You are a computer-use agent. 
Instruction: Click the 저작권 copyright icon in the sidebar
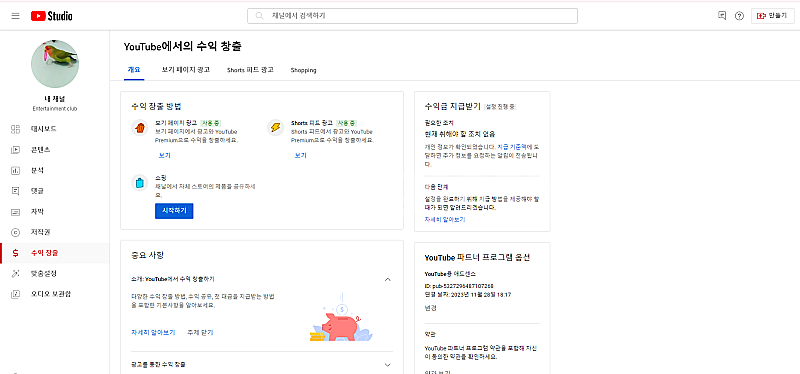pyautogui.click(x=15, y=232)
